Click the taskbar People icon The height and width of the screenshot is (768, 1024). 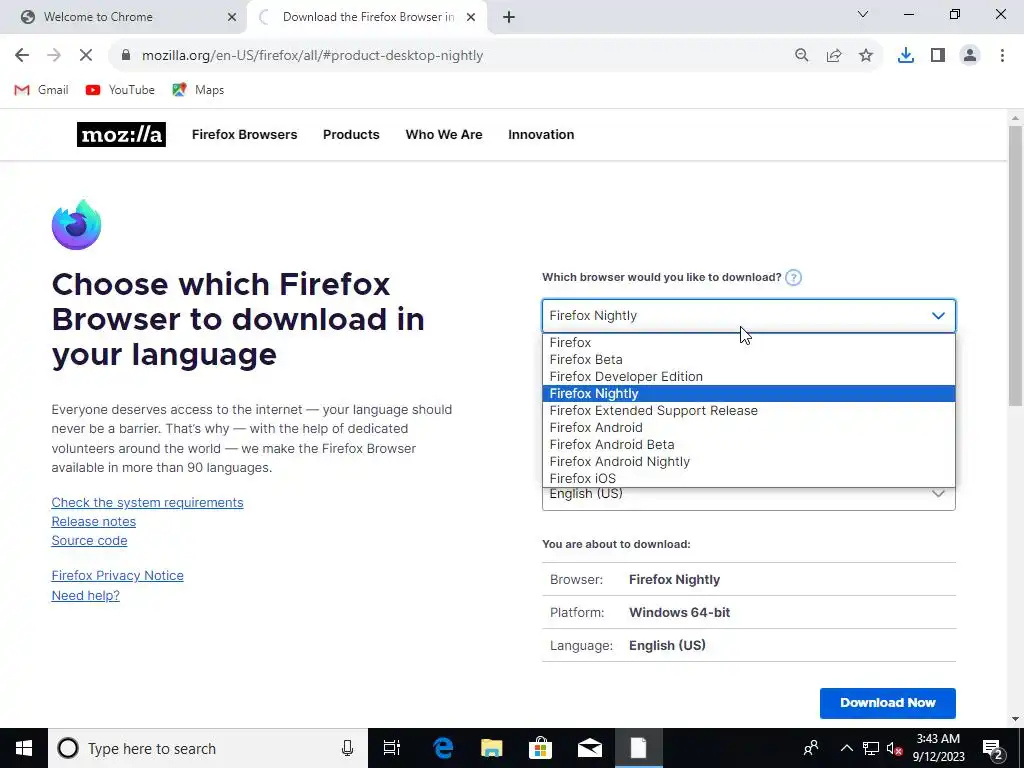(811, 748)
